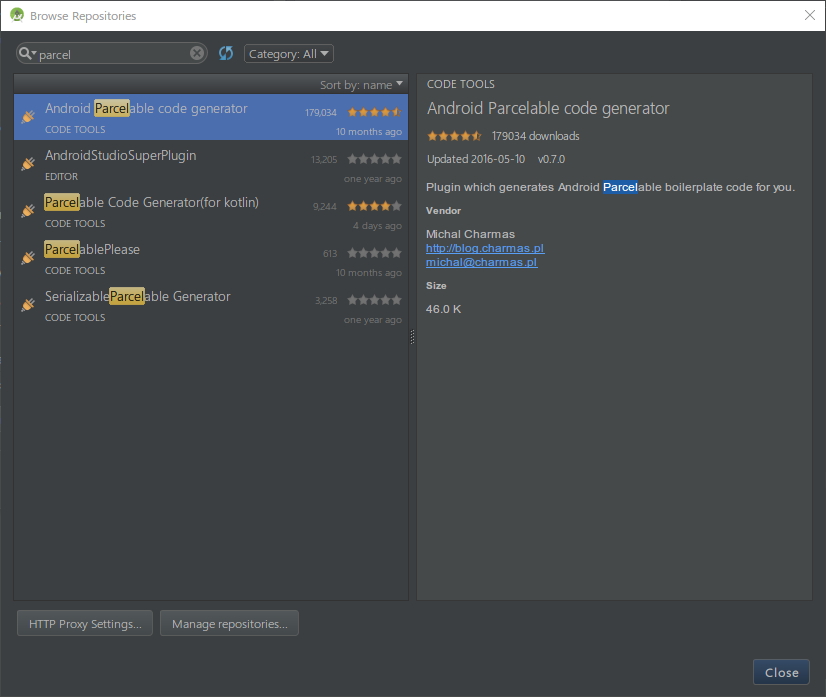Viewport: 826px width, 697px height.
Task: Click the details panel plugin title
Action: click(x=548, y=109)
